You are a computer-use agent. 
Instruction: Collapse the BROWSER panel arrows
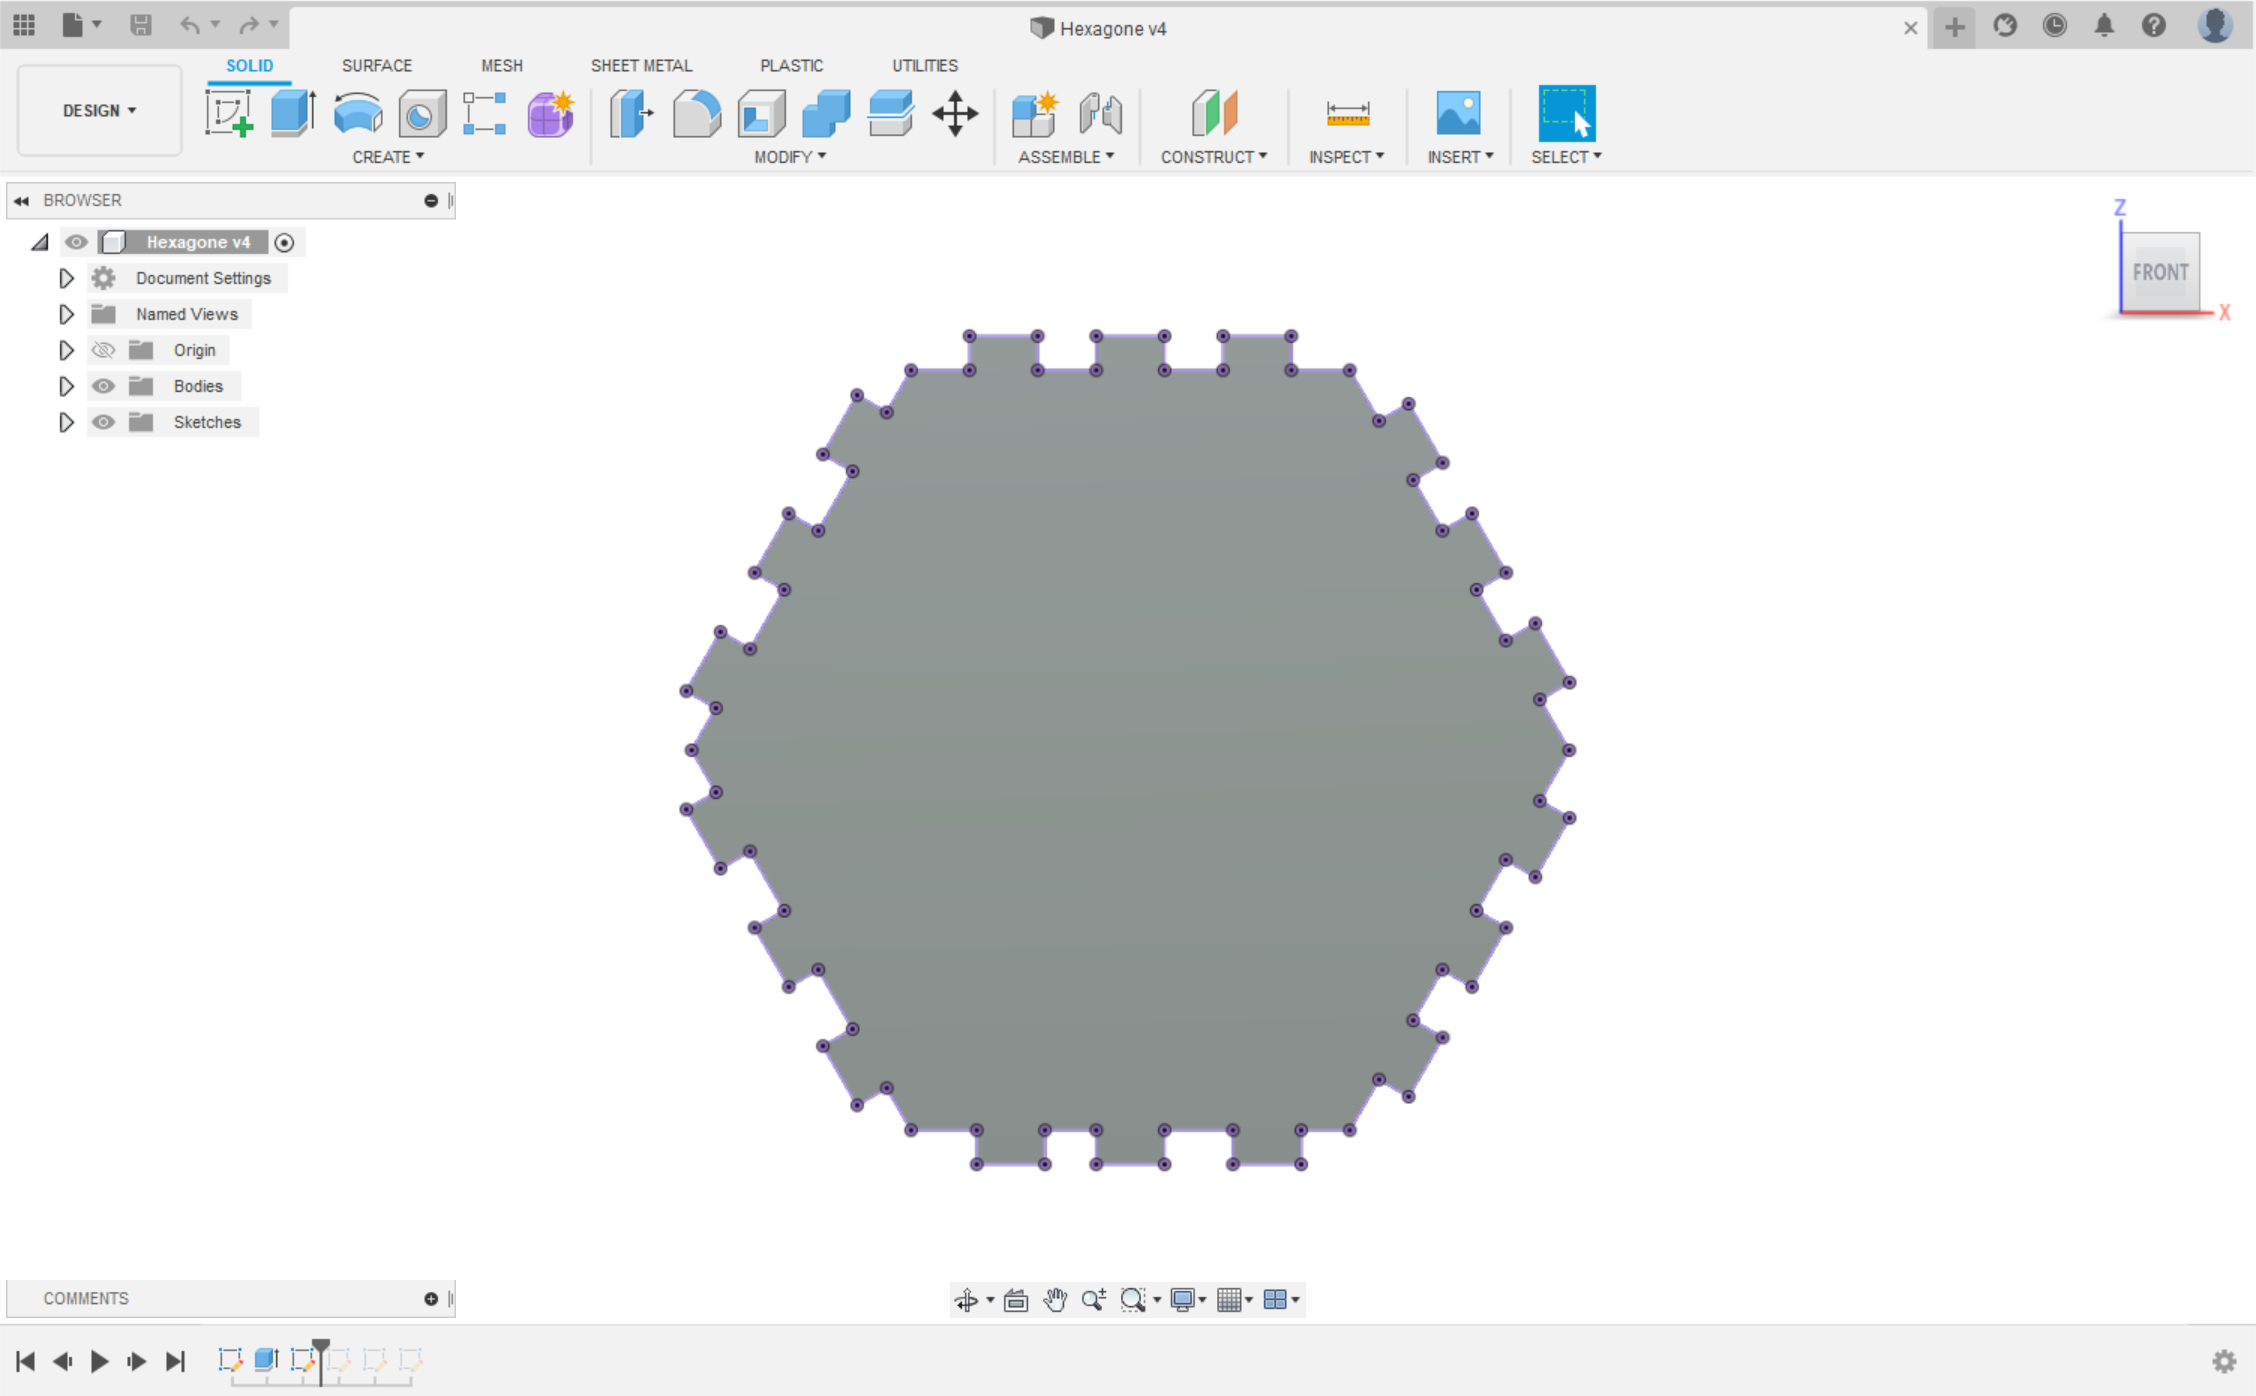[21, 200]
